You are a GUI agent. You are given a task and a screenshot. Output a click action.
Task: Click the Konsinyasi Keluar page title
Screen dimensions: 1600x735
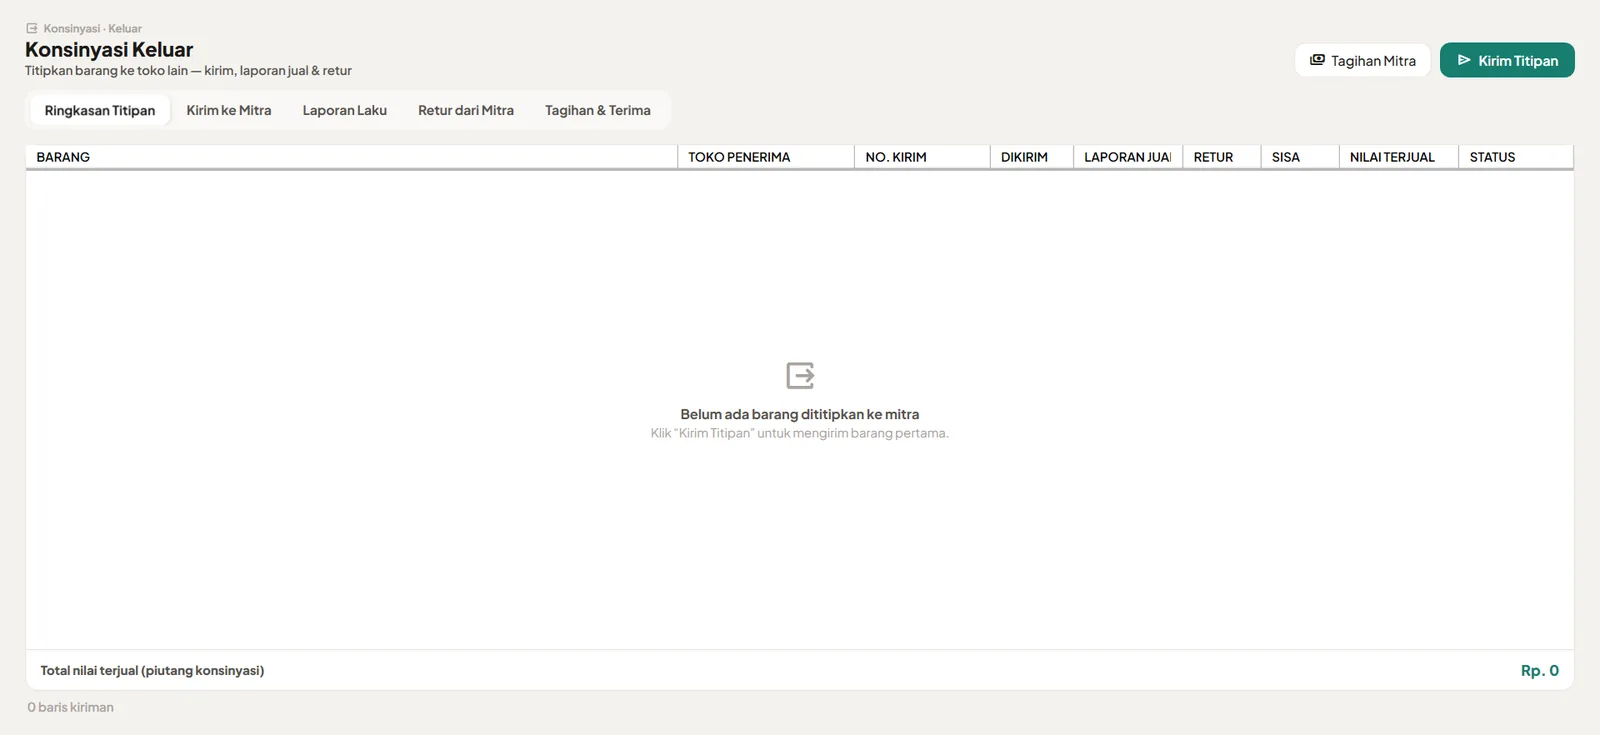click(x=109, y=49)
